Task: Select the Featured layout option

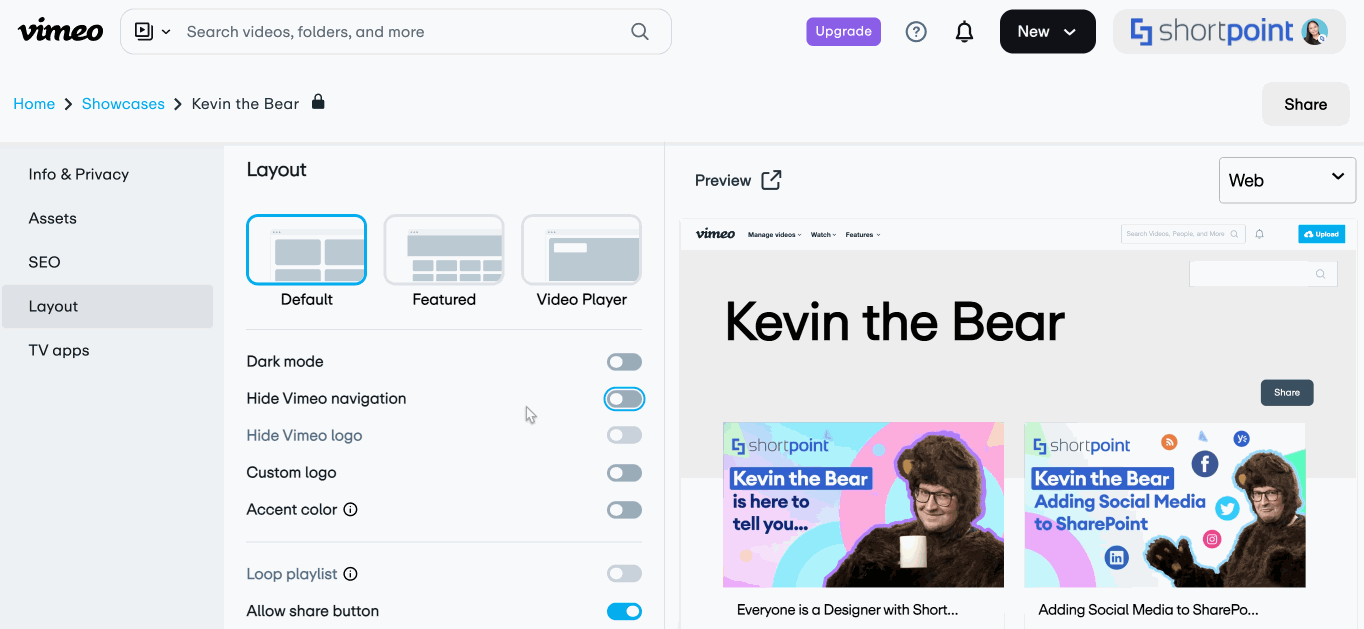Action: click(444, 261)
